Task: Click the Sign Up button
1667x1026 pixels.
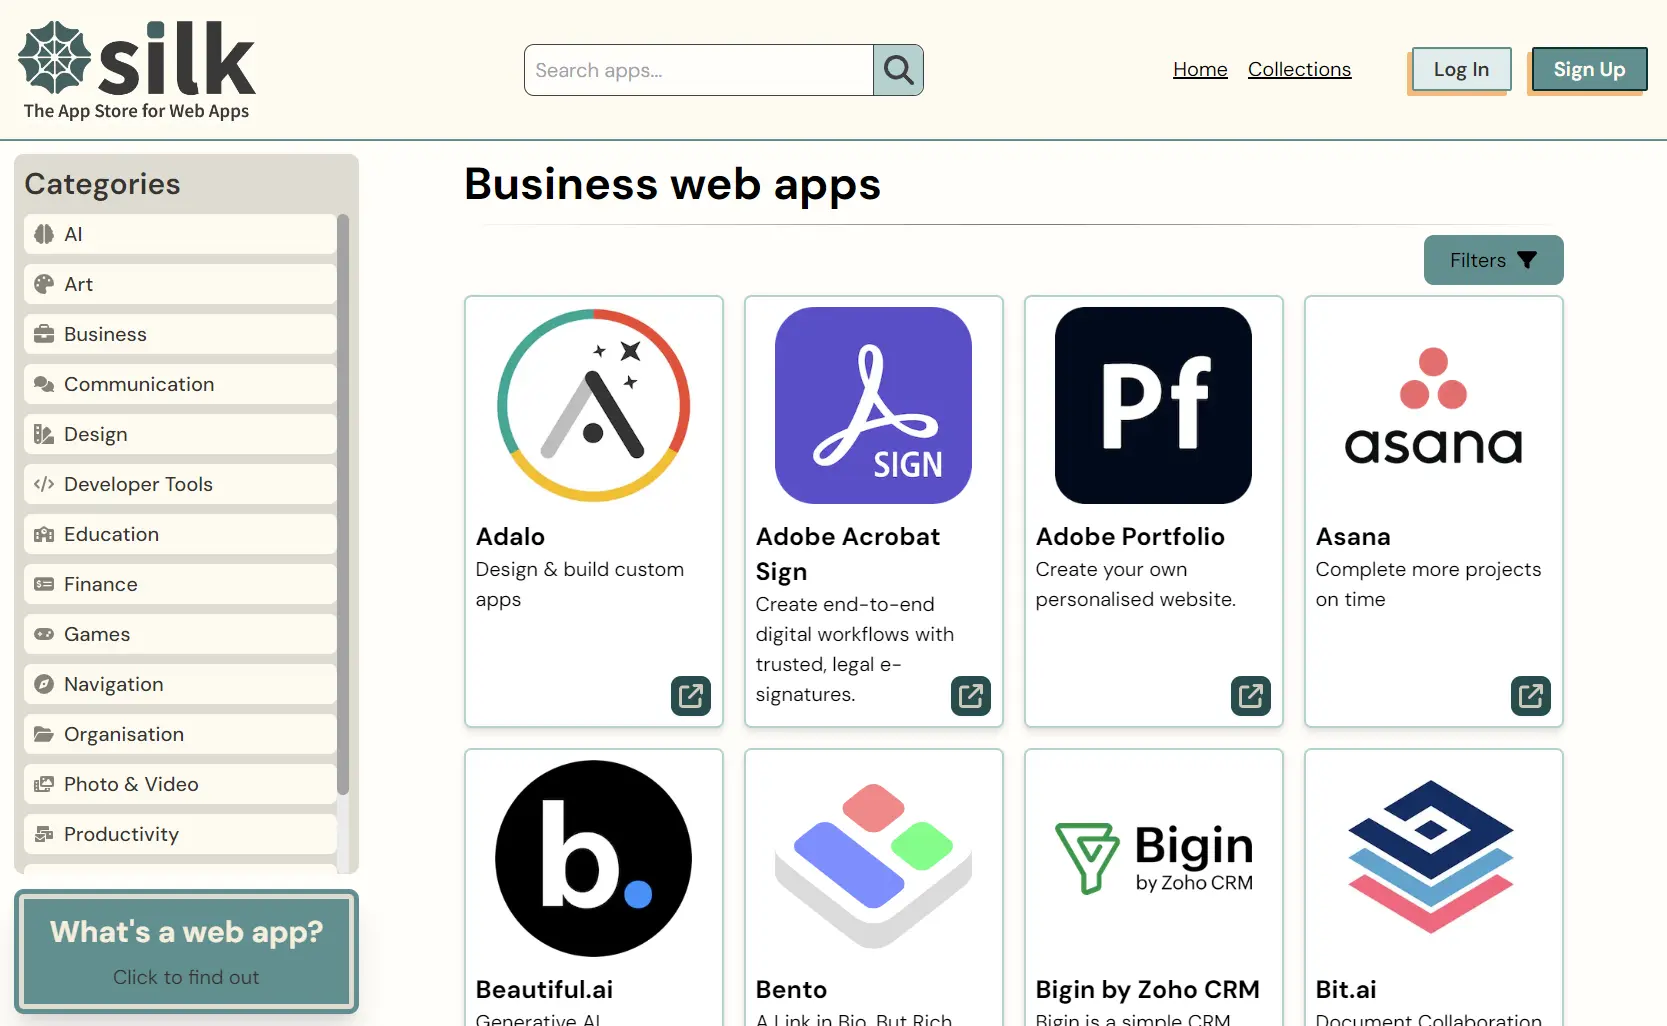Action: click(1589, 69)
